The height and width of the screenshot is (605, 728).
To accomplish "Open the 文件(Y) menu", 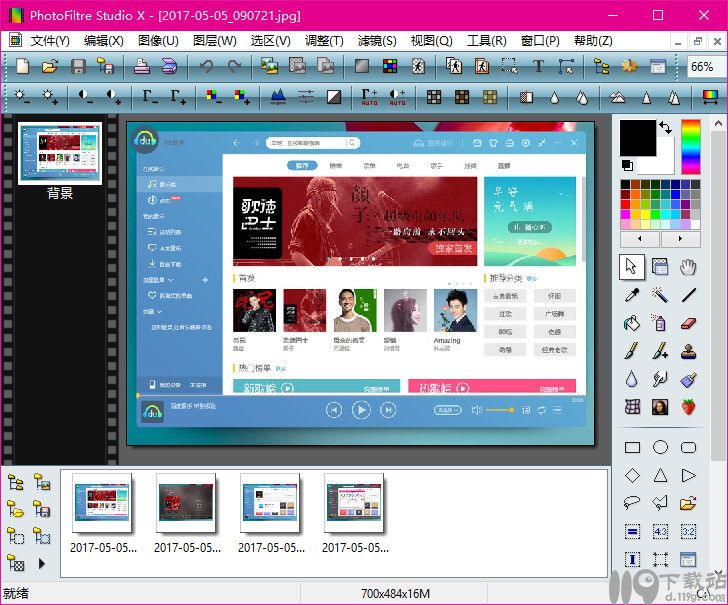I will (x=50, y=41).
